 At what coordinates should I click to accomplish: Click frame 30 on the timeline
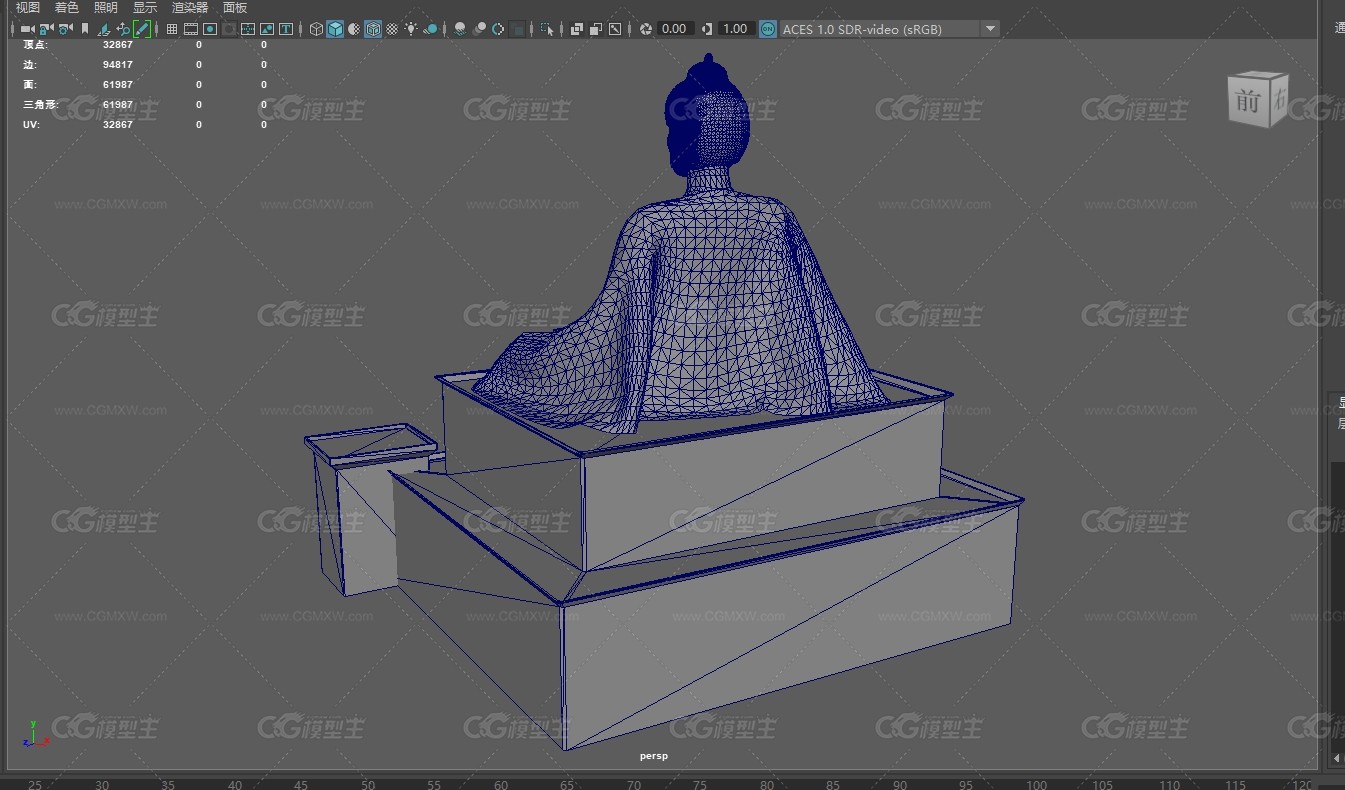pos(101,785)
